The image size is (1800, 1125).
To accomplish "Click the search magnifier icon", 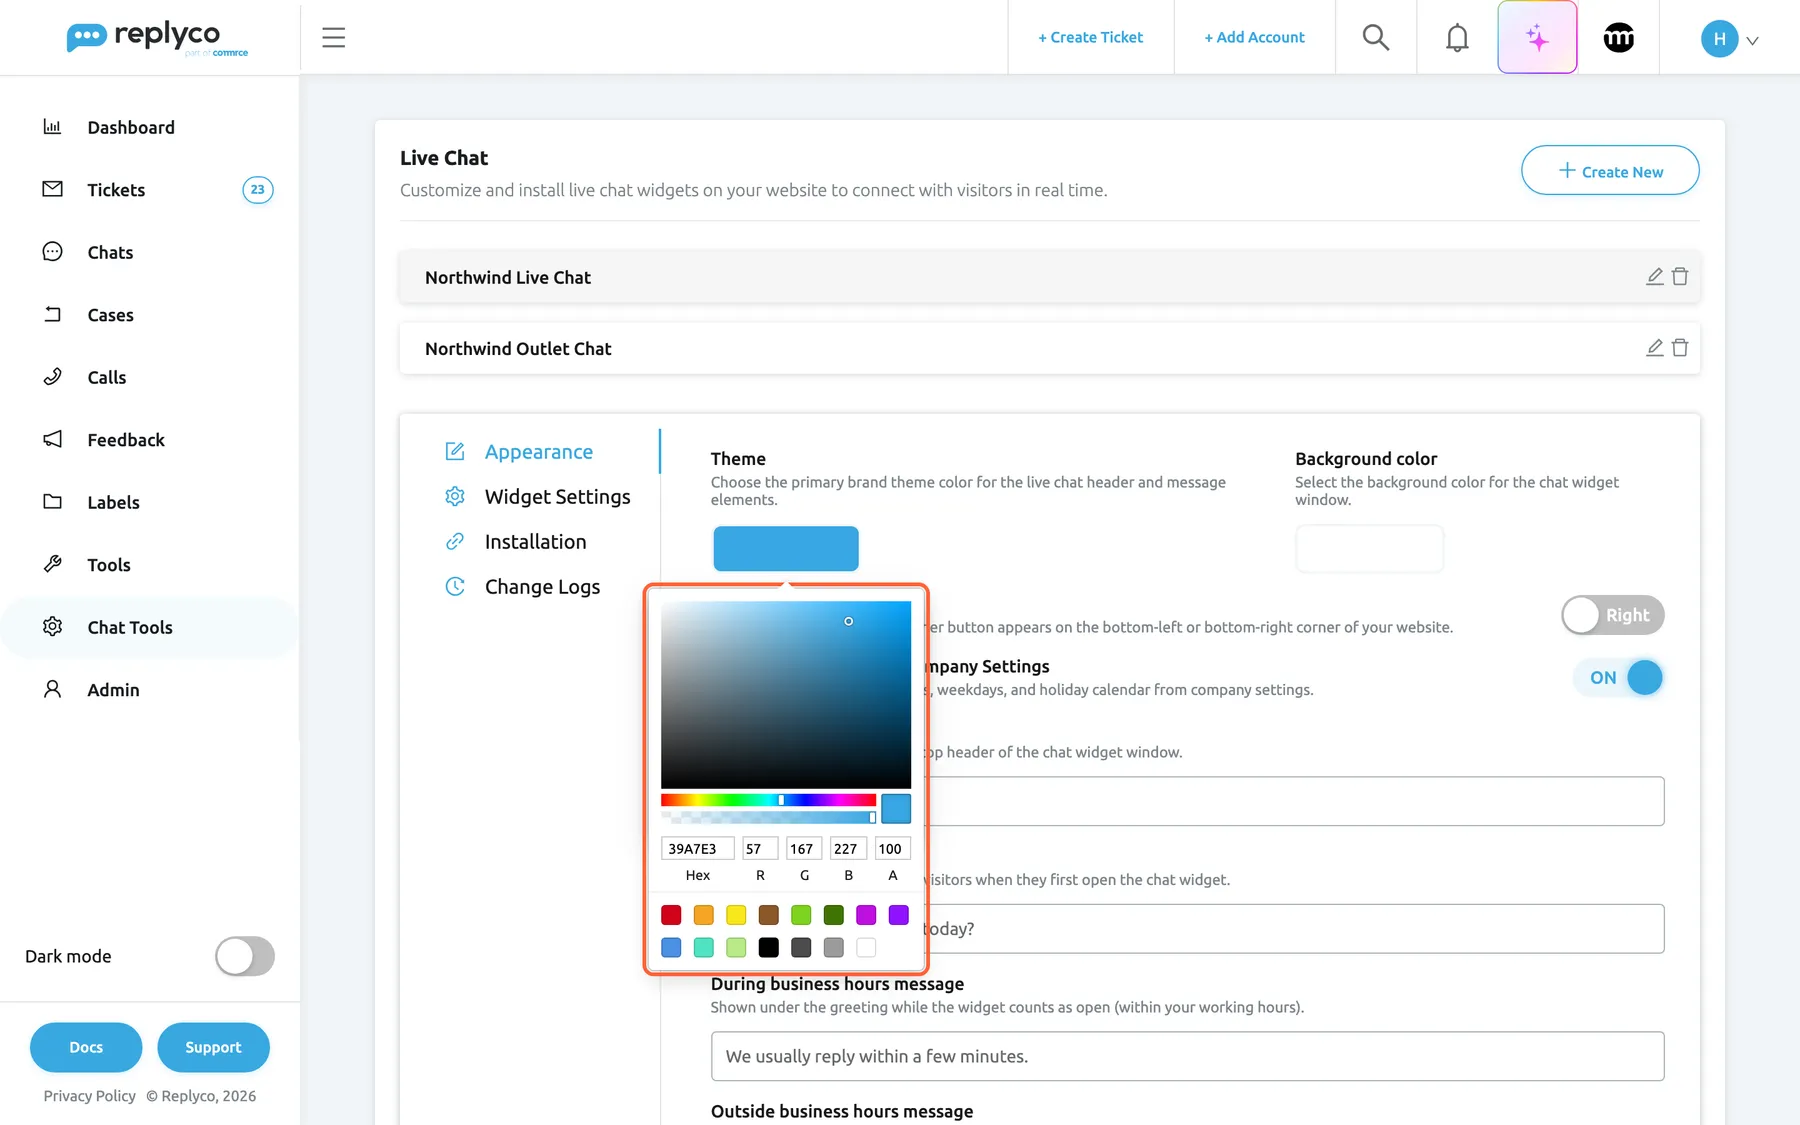I will point(1376,38).
